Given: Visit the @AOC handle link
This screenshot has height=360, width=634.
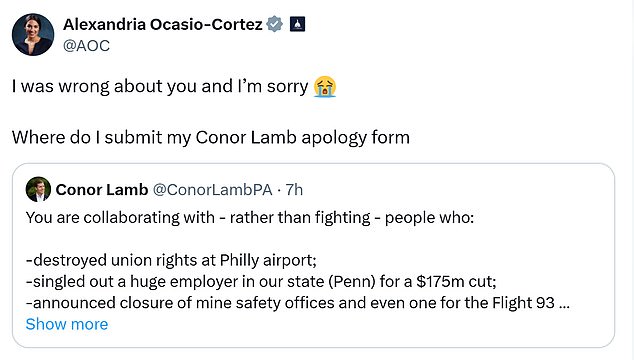Looking at the screenshot, I should (86, 46).
